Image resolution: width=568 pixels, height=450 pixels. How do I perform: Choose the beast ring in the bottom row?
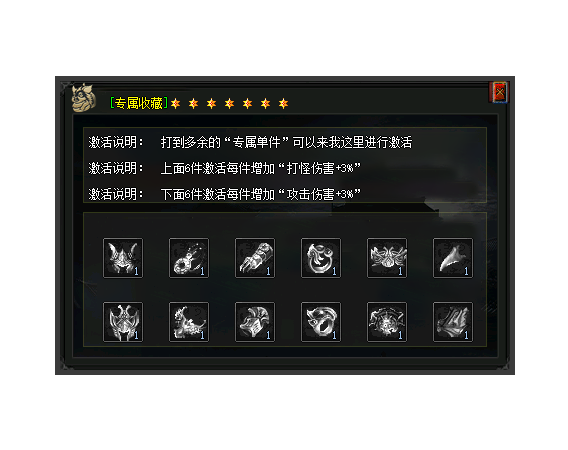point(321,322)
